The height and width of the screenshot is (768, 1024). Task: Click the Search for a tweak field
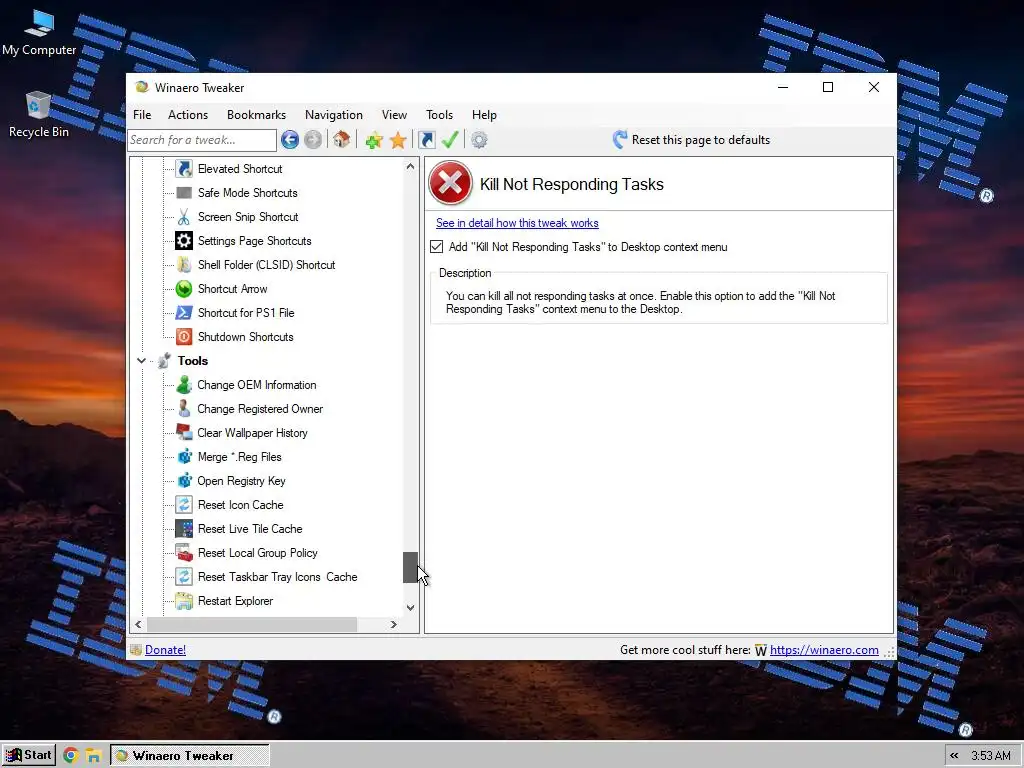tap(202, 140)
